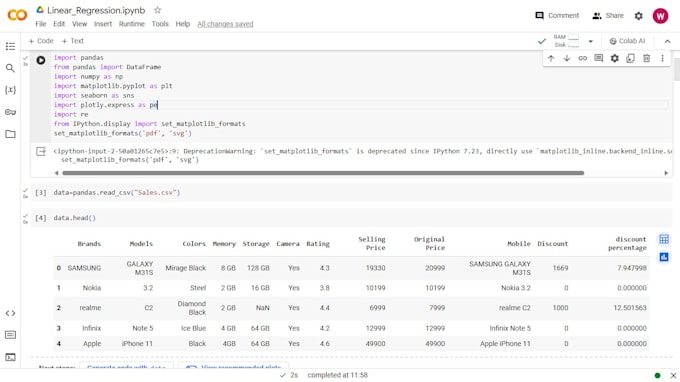
Task: Click the NaN storage cell
Action: click(x=262, y=308)
